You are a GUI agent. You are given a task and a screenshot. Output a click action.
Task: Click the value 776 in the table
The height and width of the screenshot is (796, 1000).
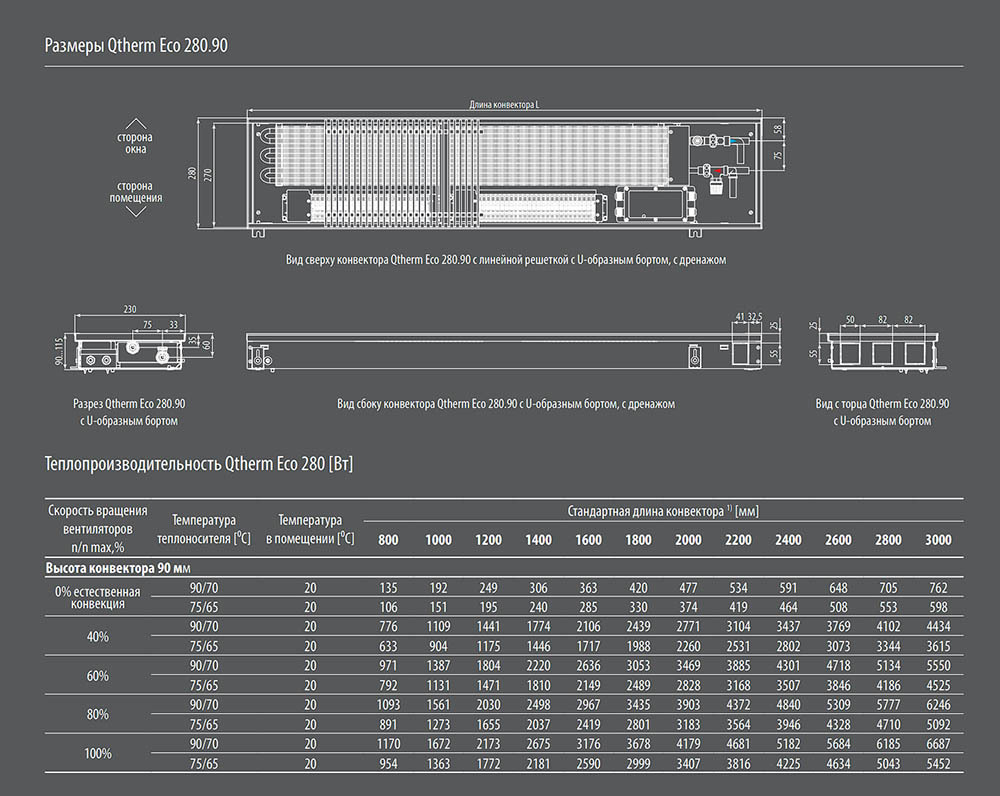point(388,626)
